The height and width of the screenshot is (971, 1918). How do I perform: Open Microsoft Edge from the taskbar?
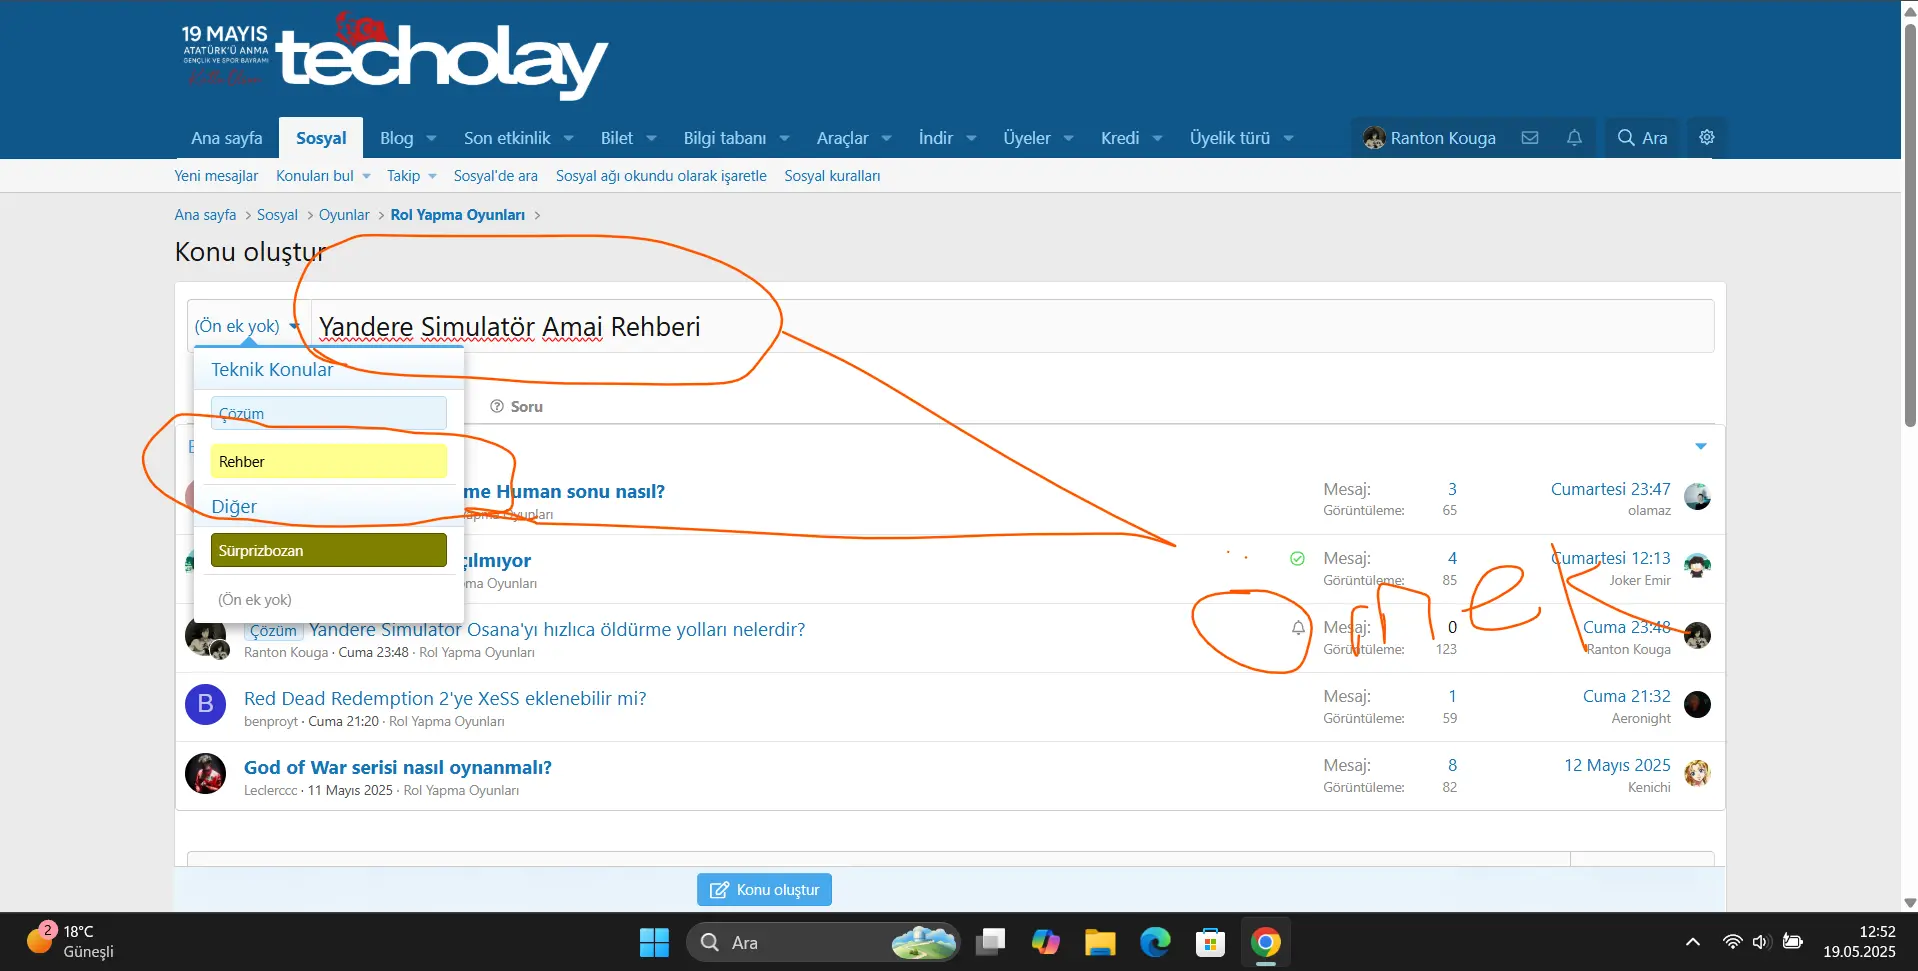click(x=1155, y=942)
